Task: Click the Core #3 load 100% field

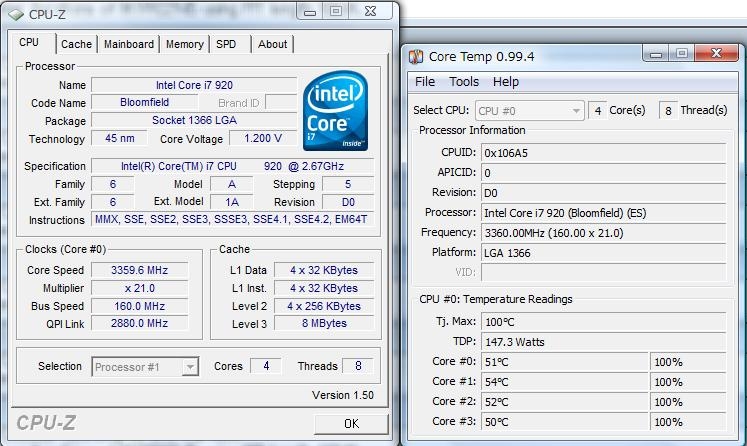Action: pyautogui.click(x=688, y=422)
